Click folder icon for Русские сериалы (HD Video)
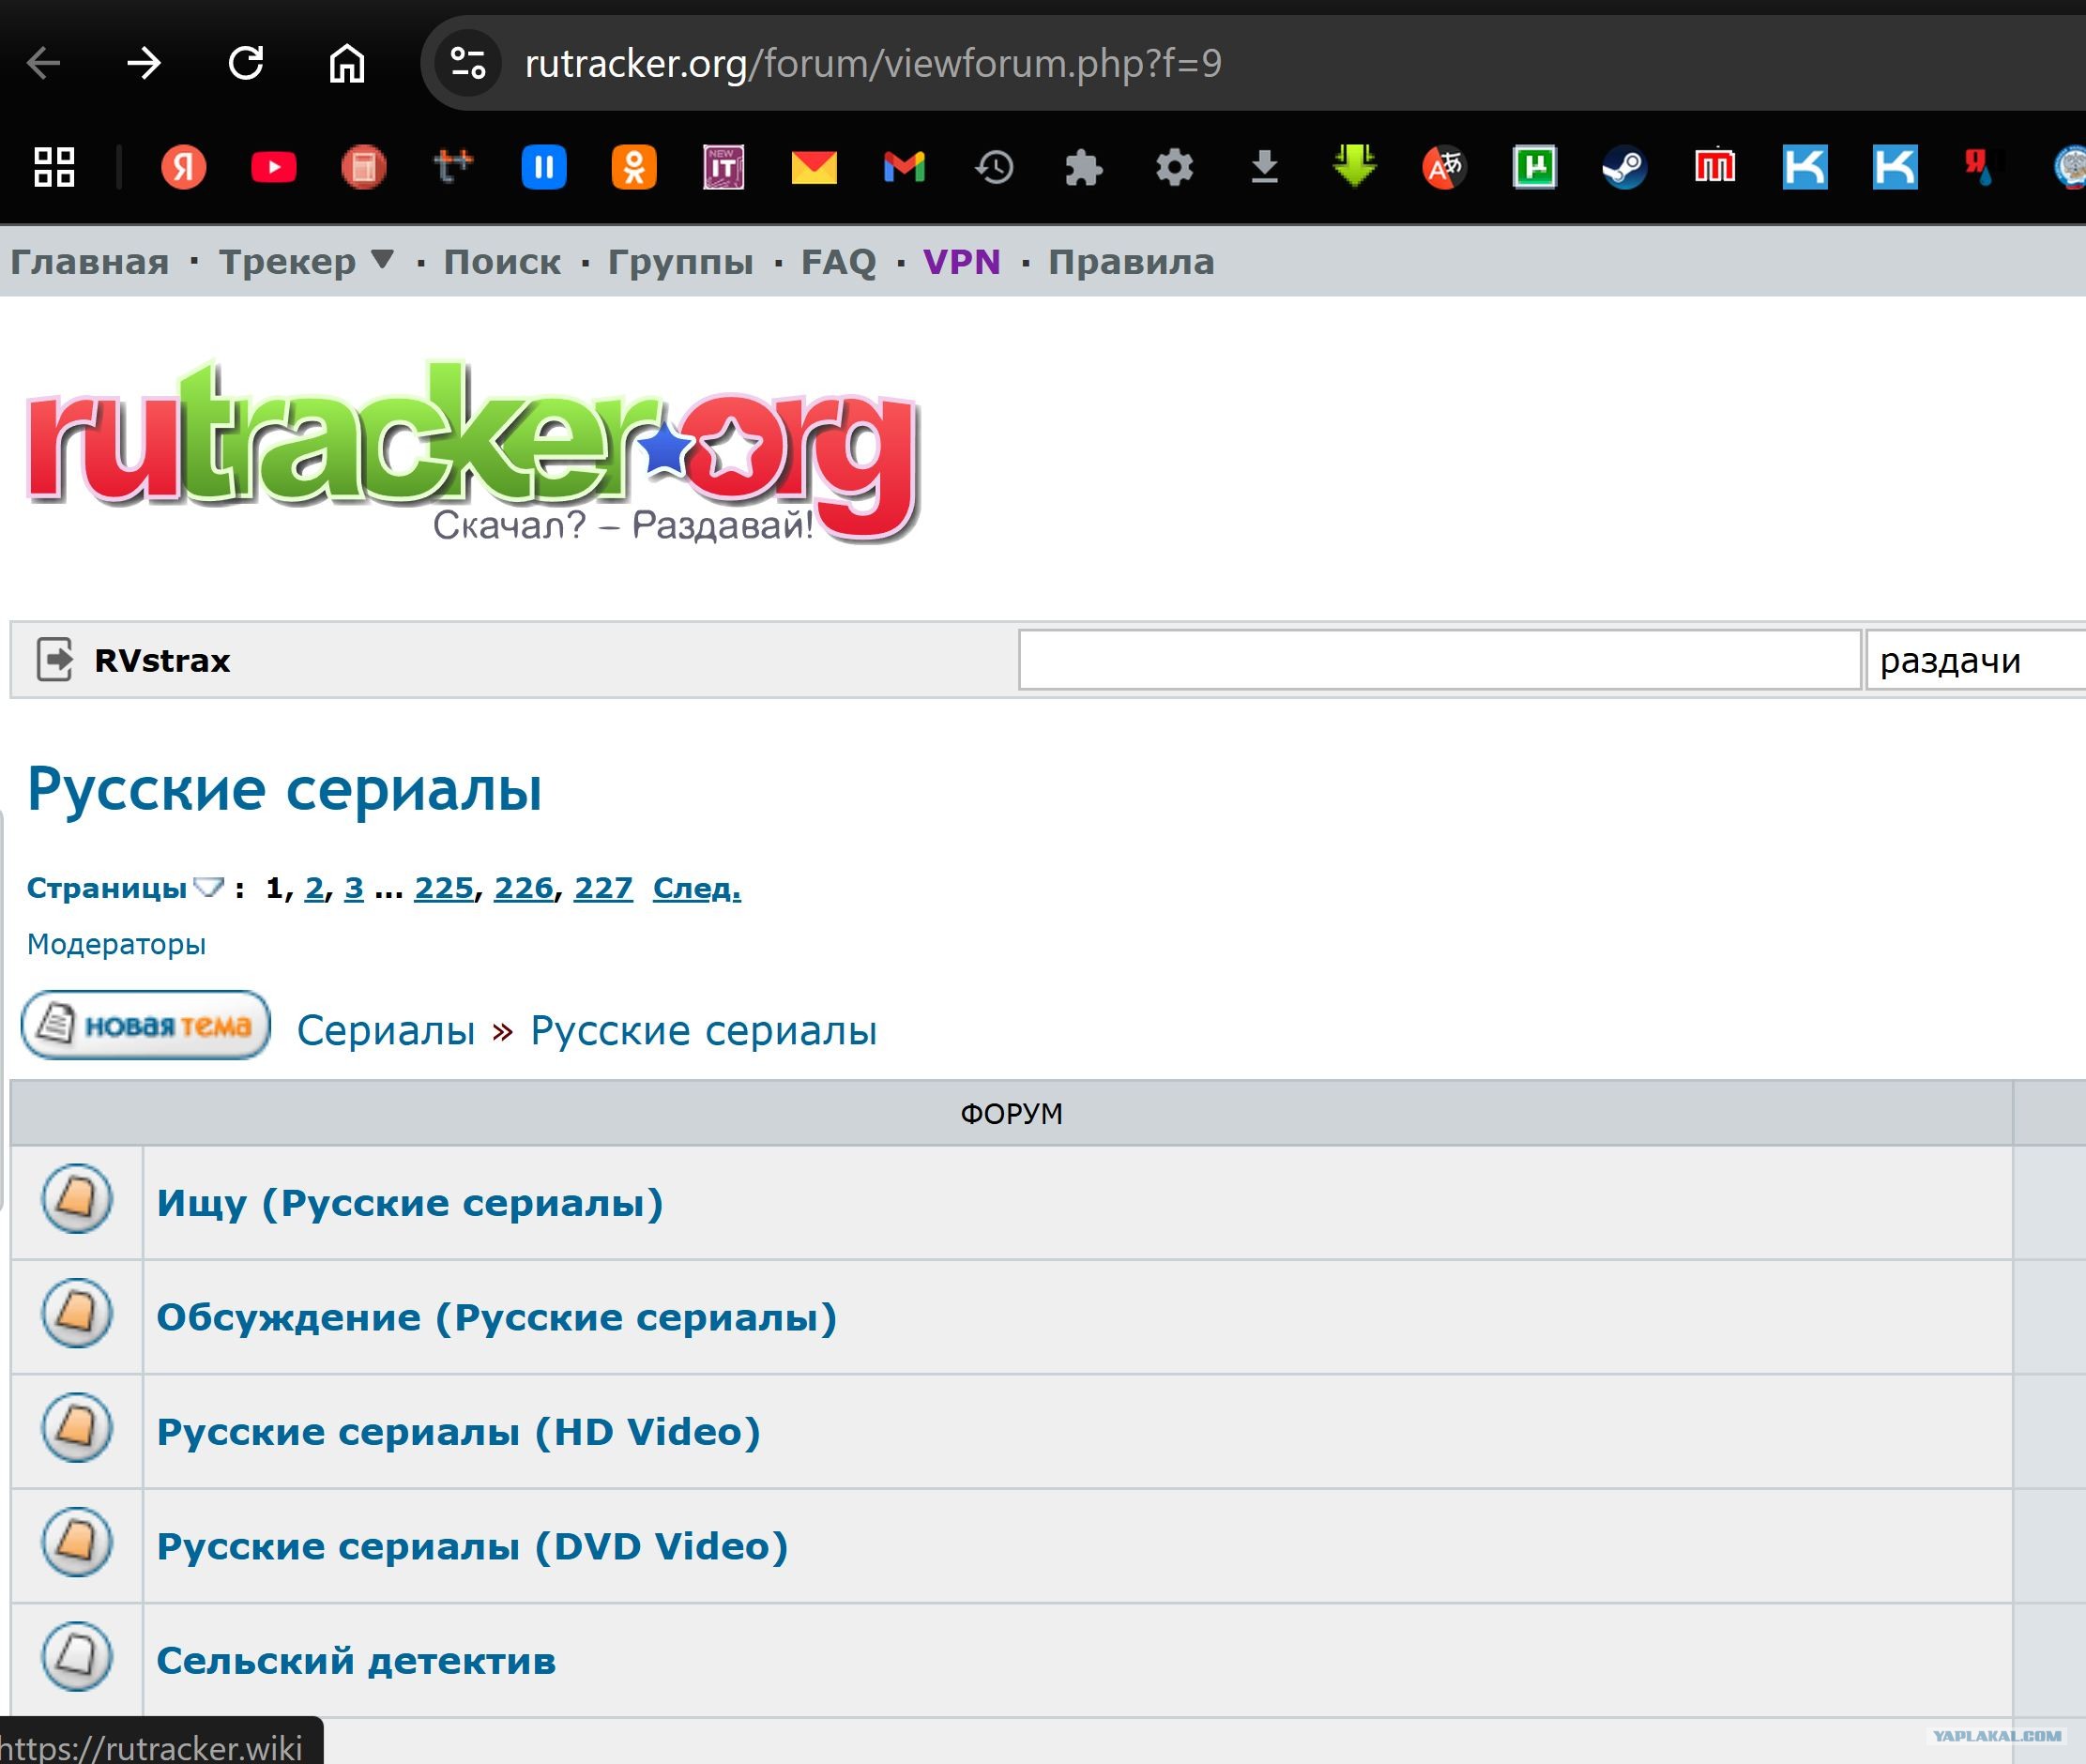Screen dimensions: 2086x1764 [77, 1427]
